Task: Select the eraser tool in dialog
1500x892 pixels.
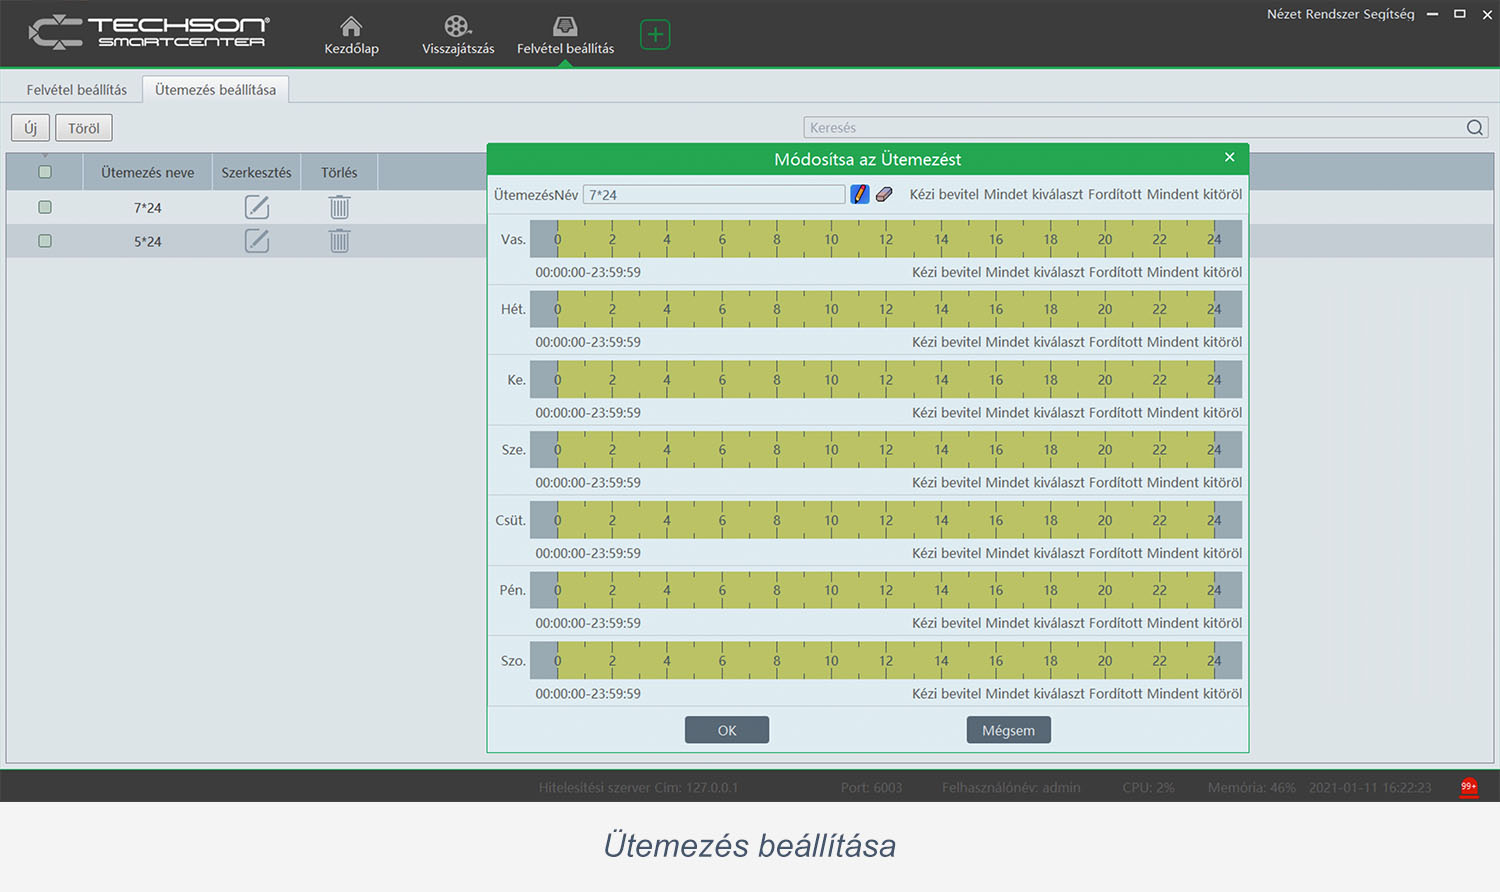Action: click(884, 195)
